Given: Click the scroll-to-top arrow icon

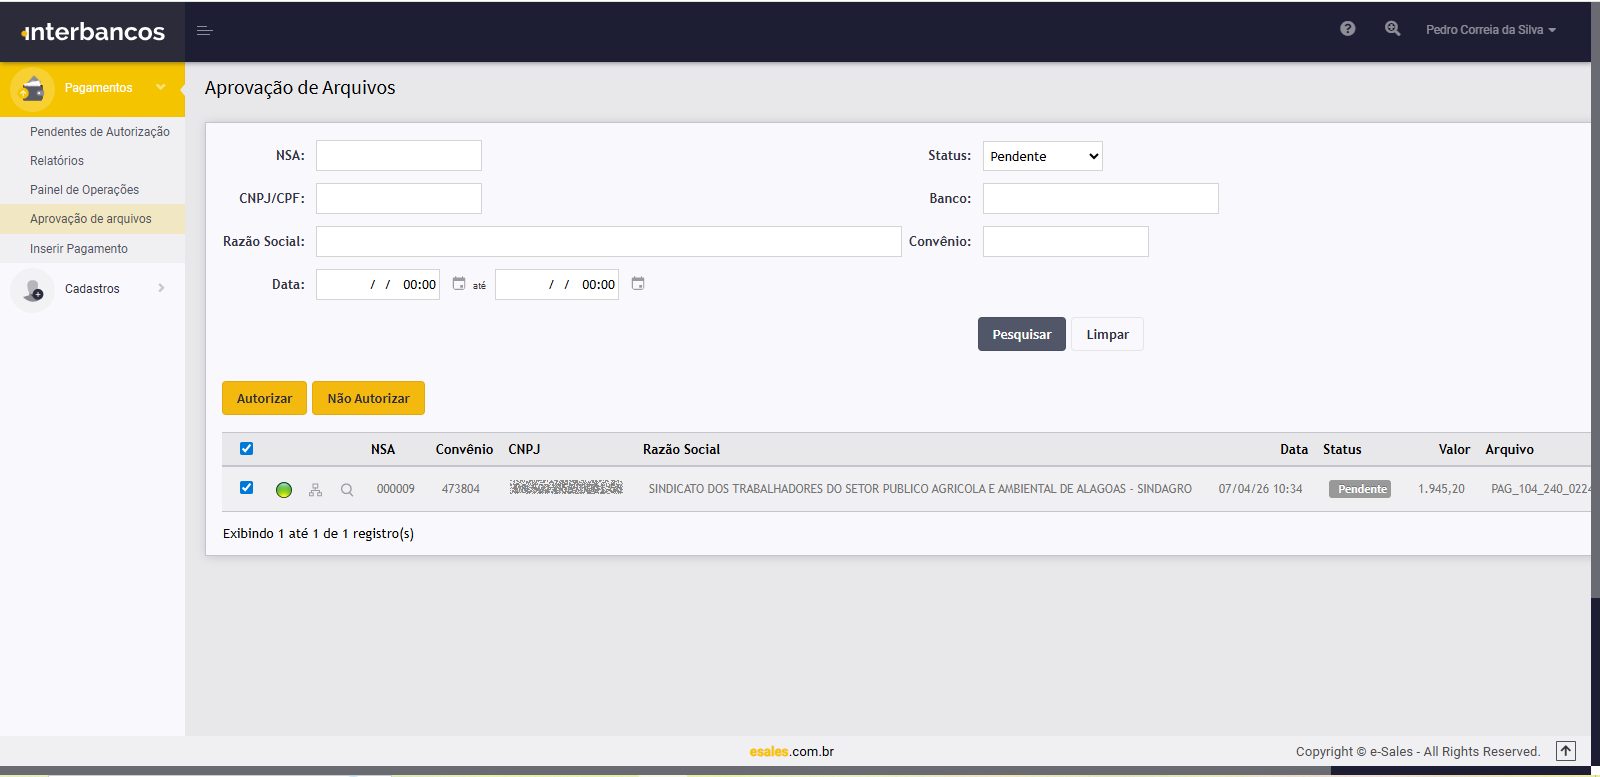Looking at the screenshot, I should pos(1565,751).
